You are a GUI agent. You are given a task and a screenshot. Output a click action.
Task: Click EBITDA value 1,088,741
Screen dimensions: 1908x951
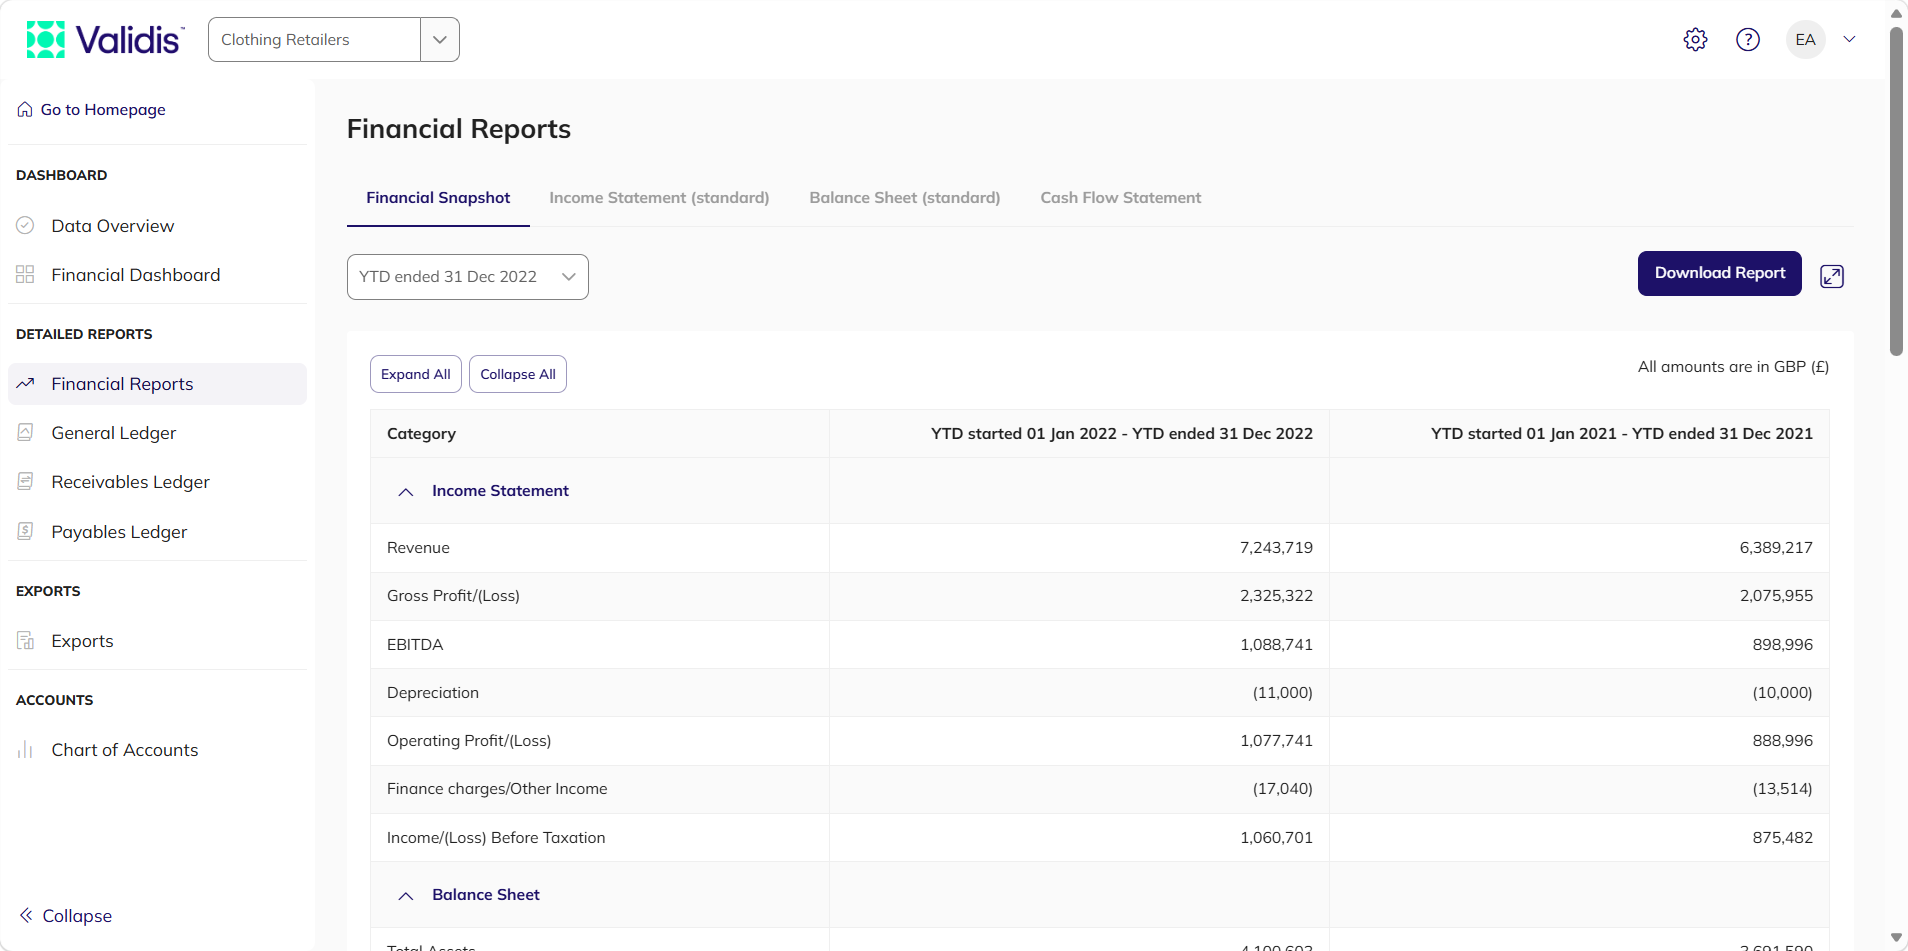pos(1276,645)
